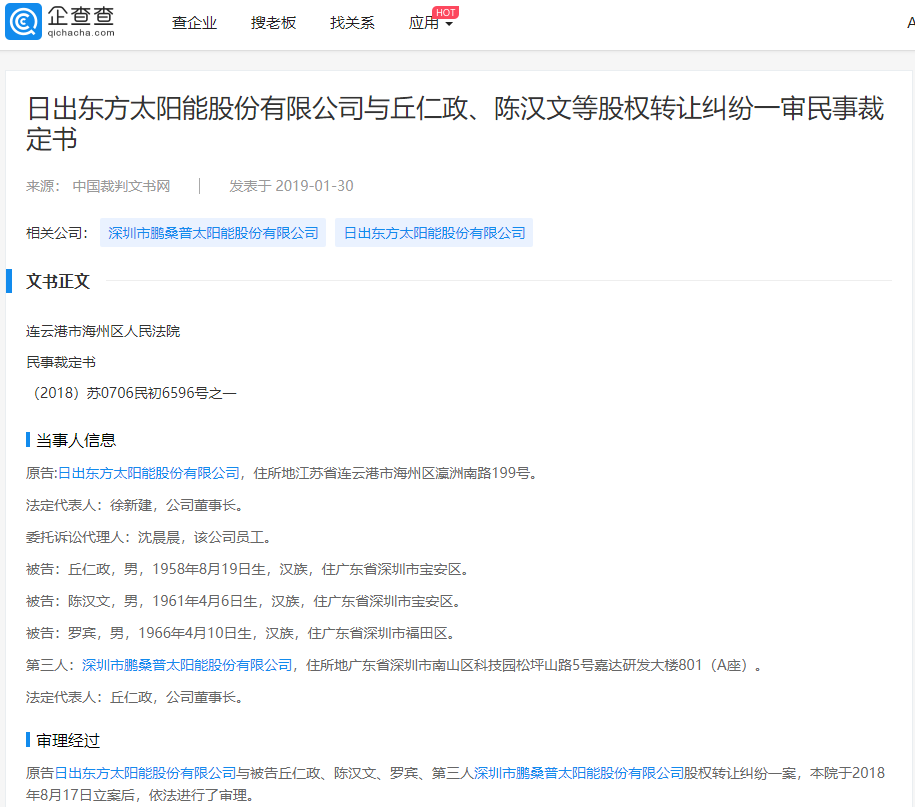The height and width of the screenshot is (807, 915).
Task: Click the line 法定代表人:丘仁政
Action: tap(134, 697)
